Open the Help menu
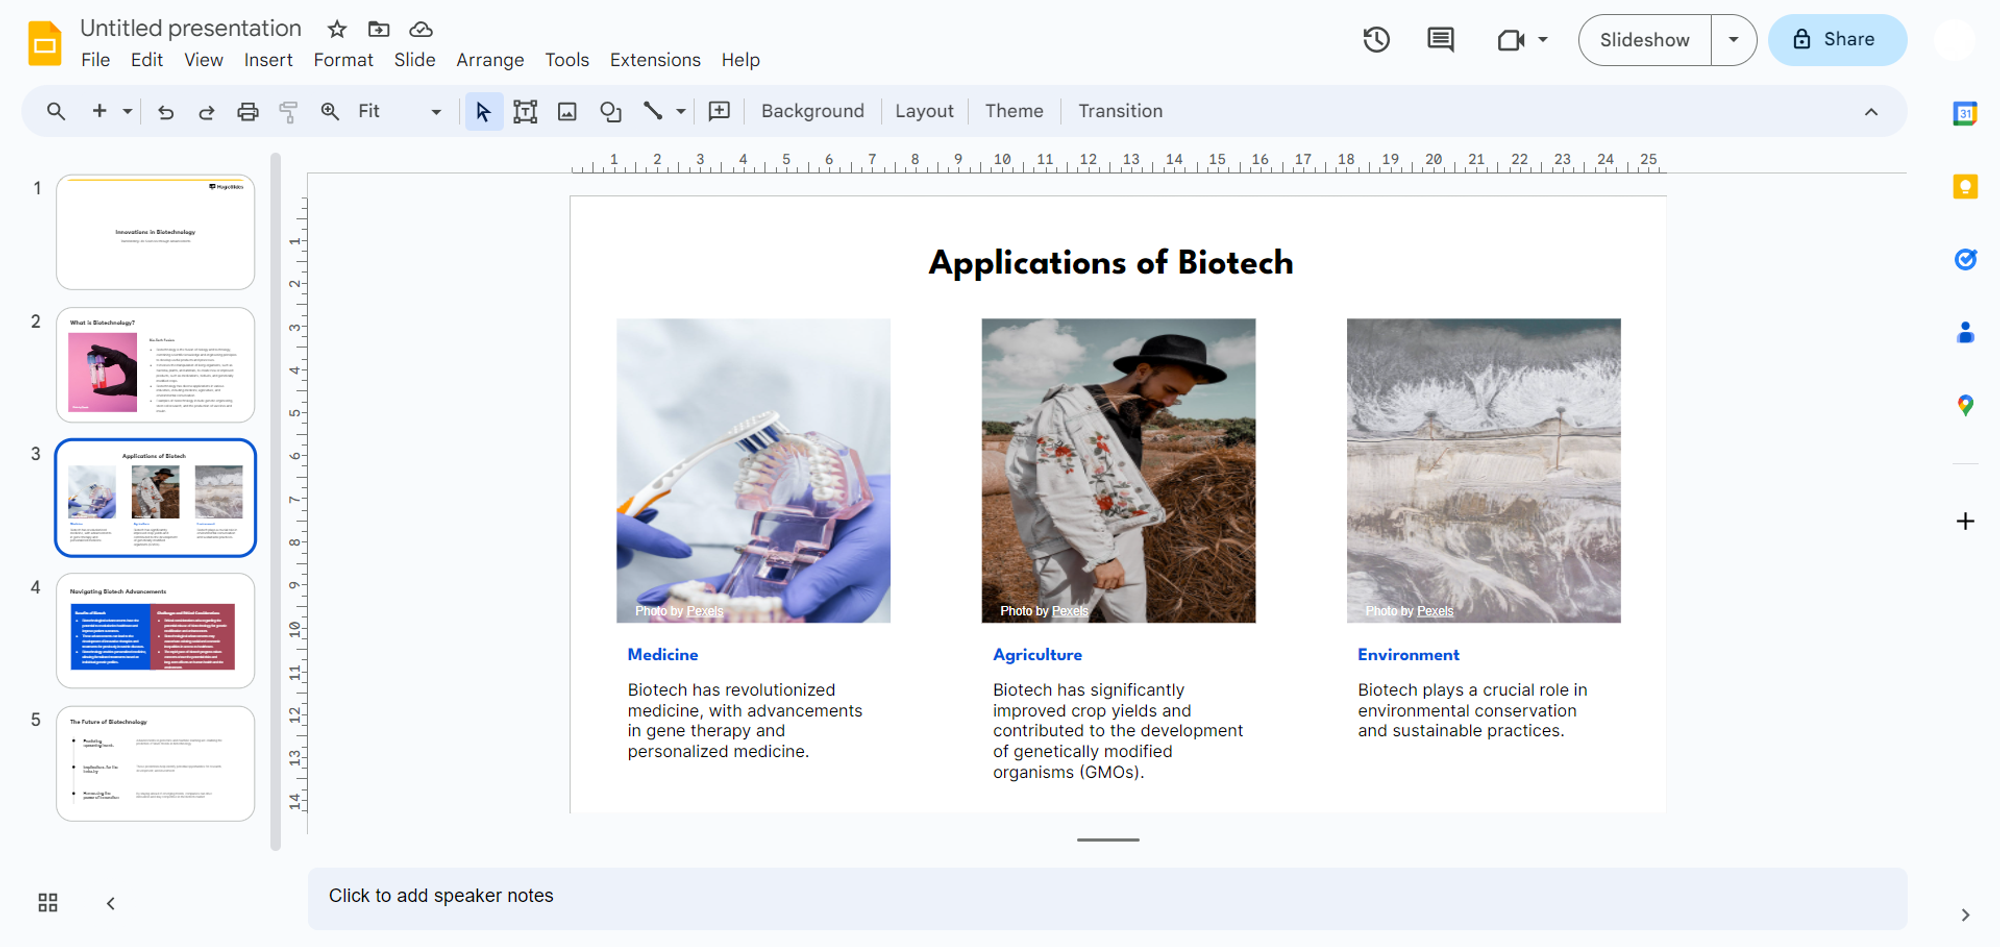Viewport: 2000px width, 947px height. (741, 60)
